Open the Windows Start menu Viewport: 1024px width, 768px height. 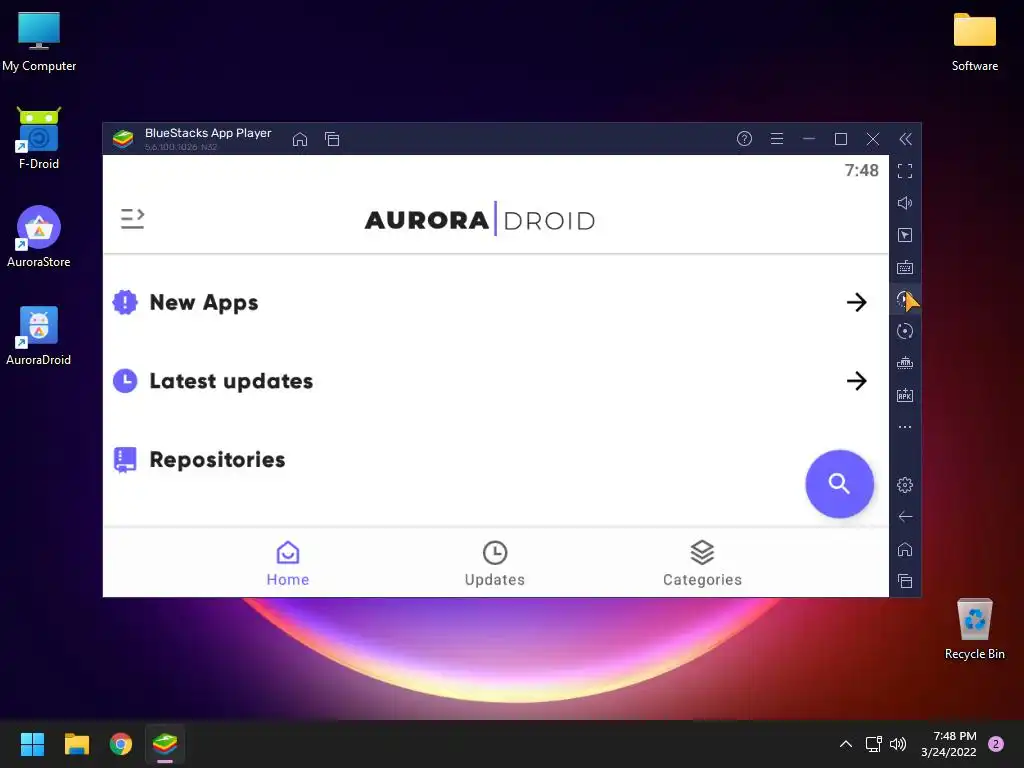click(x=32, y=744)
